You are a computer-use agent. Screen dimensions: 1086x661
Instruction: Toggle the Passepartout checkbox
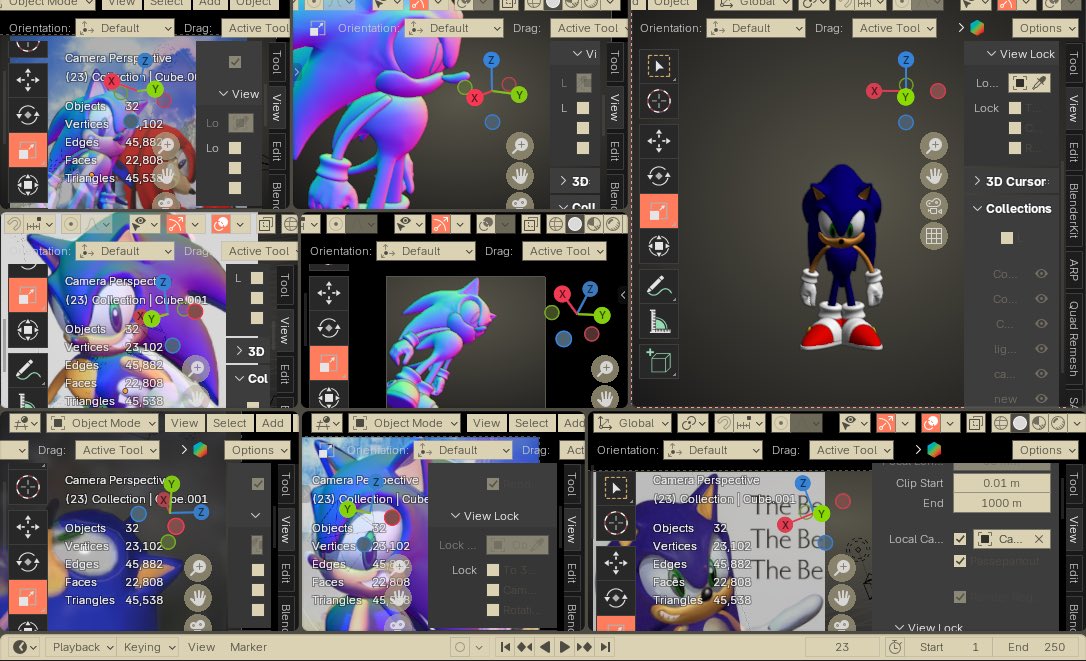pos(960,561)
